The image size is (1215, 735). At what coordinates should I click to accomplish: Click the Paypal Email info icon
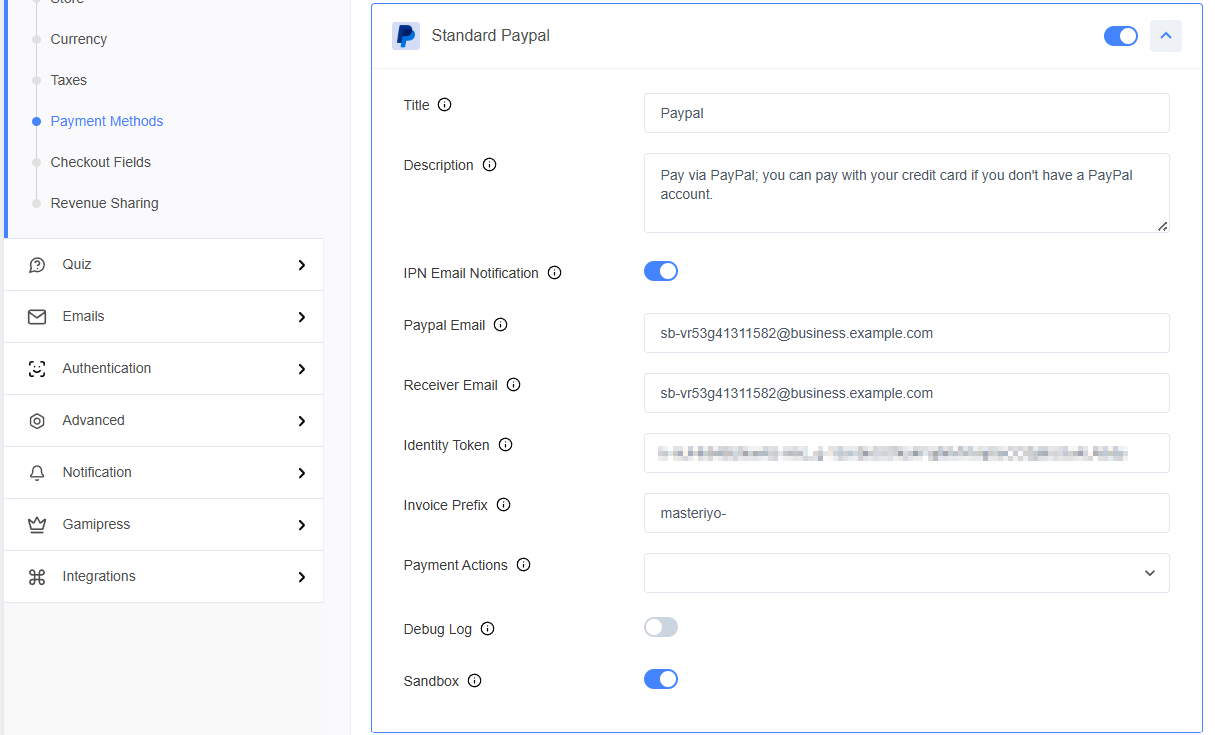[501, 325]
